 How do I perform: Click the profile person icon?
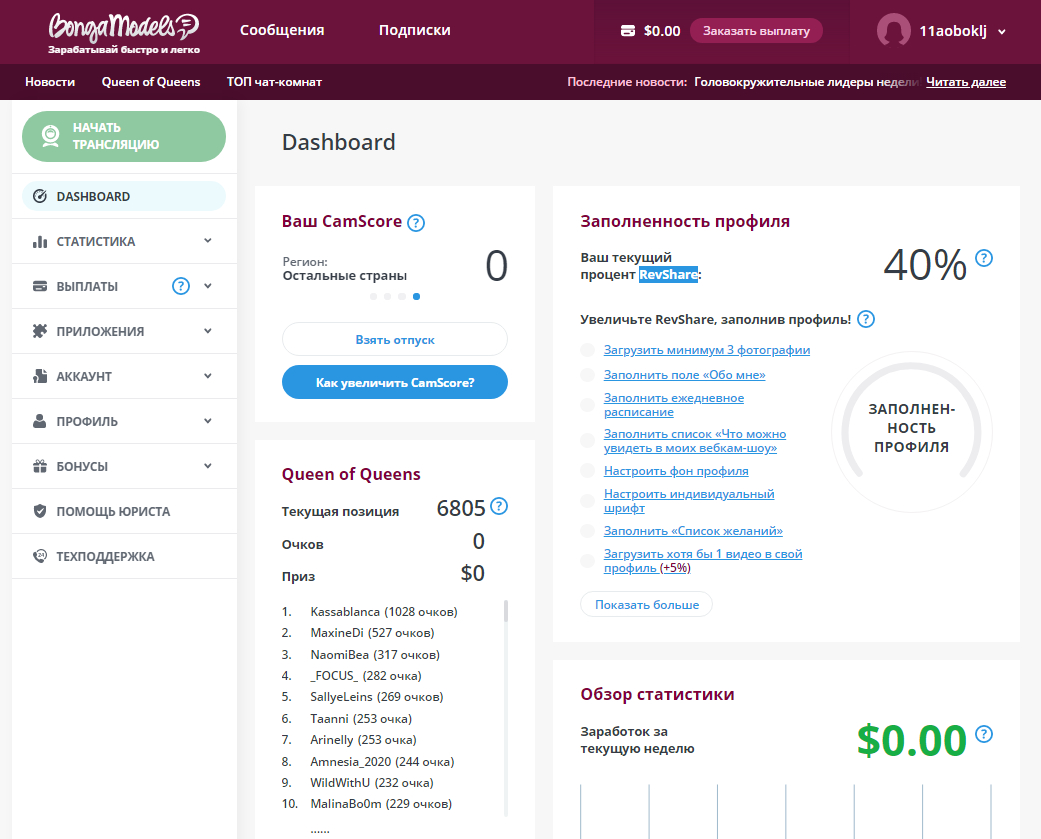pyautogui.click(x=40, y=421)
